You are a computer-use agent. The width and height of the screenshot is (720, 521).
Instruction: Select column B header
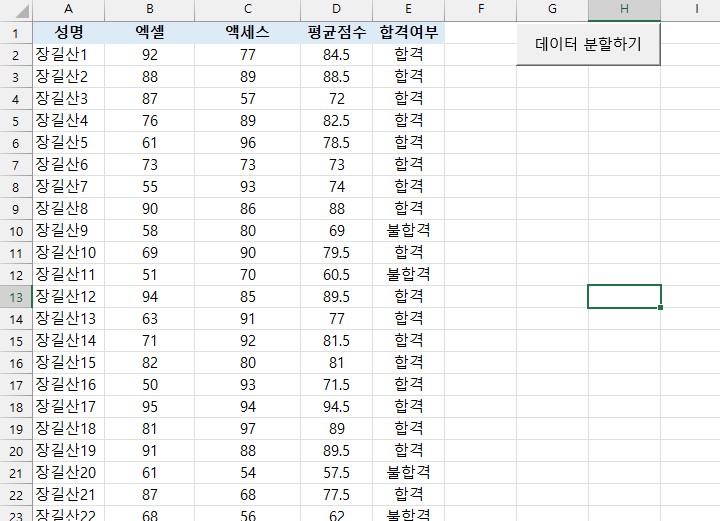[150, 9]
